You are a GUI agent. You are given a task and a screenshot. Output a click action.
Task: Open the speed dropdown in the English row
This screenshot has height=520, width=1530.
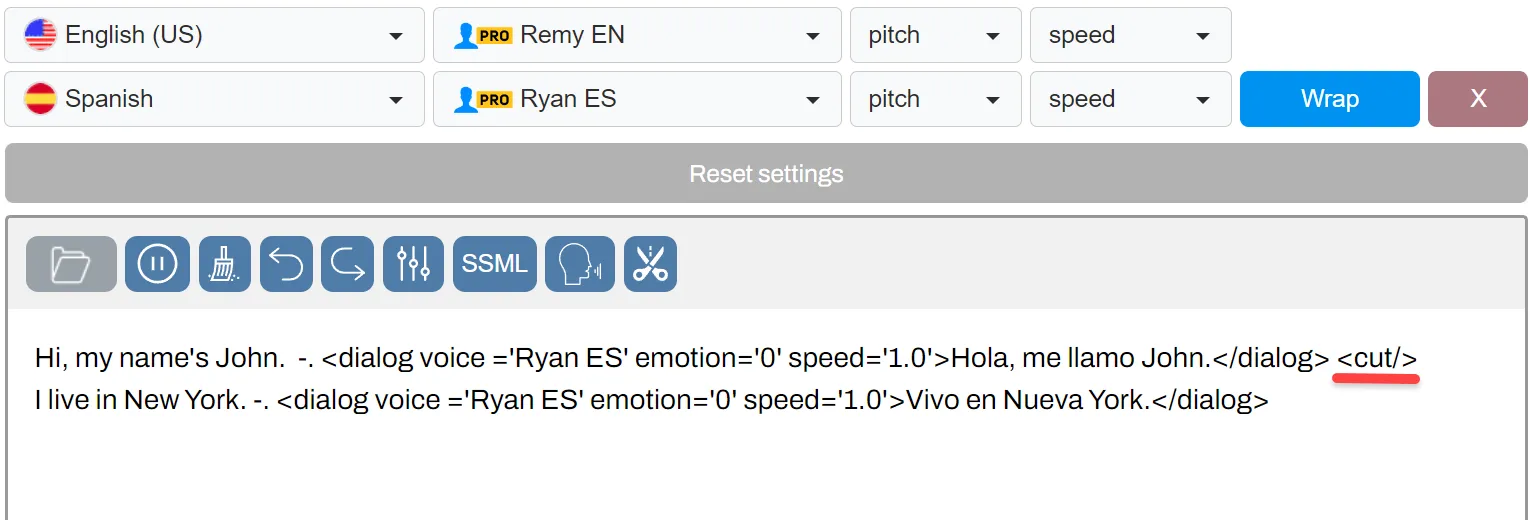point(1131,35)
